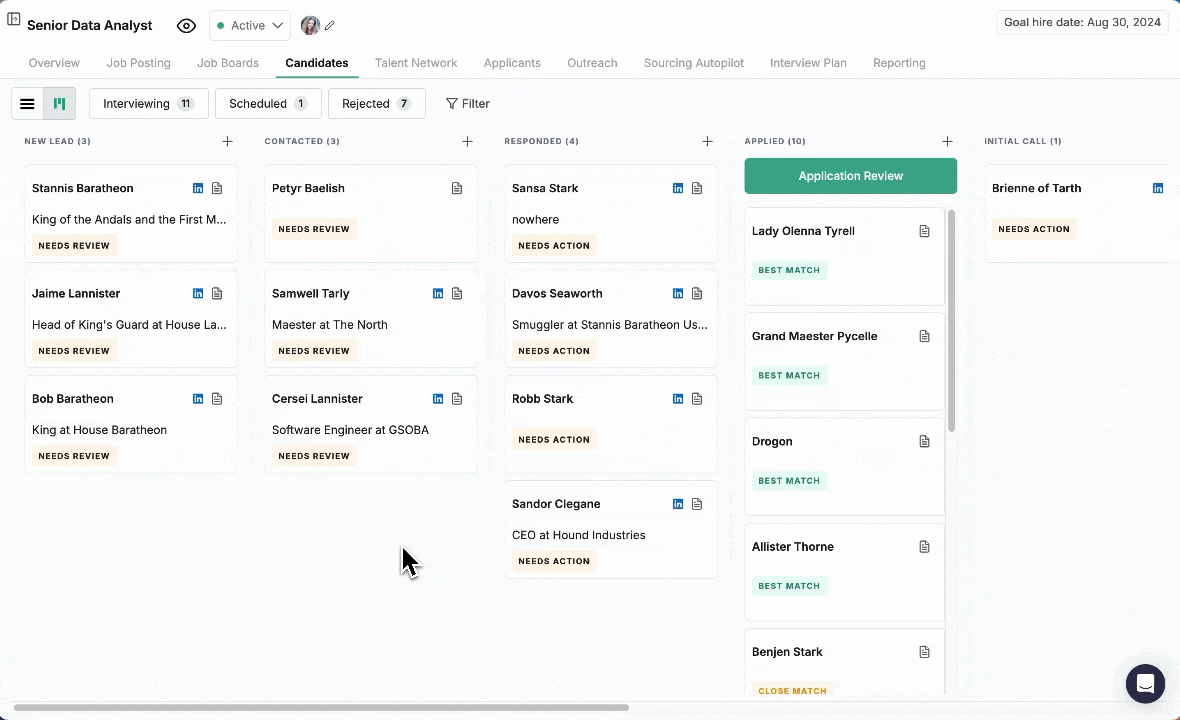Click Sansa Stark's LinkedIn icon

678,188
